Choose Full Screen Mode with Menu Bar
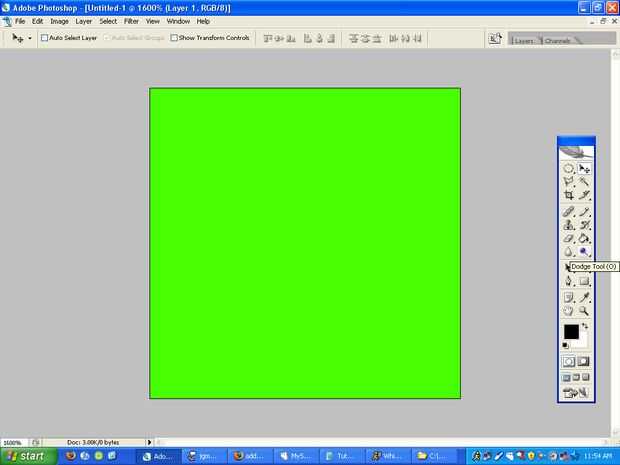This screenshot has width=620, height=465. click(x=576, y=378)
